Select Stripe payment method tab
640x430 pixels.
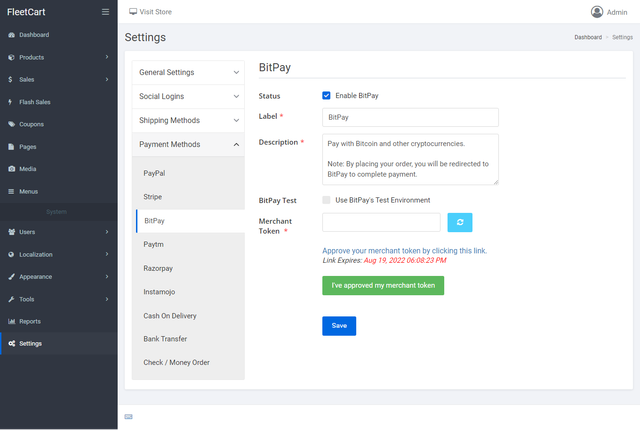click(190, 197)
